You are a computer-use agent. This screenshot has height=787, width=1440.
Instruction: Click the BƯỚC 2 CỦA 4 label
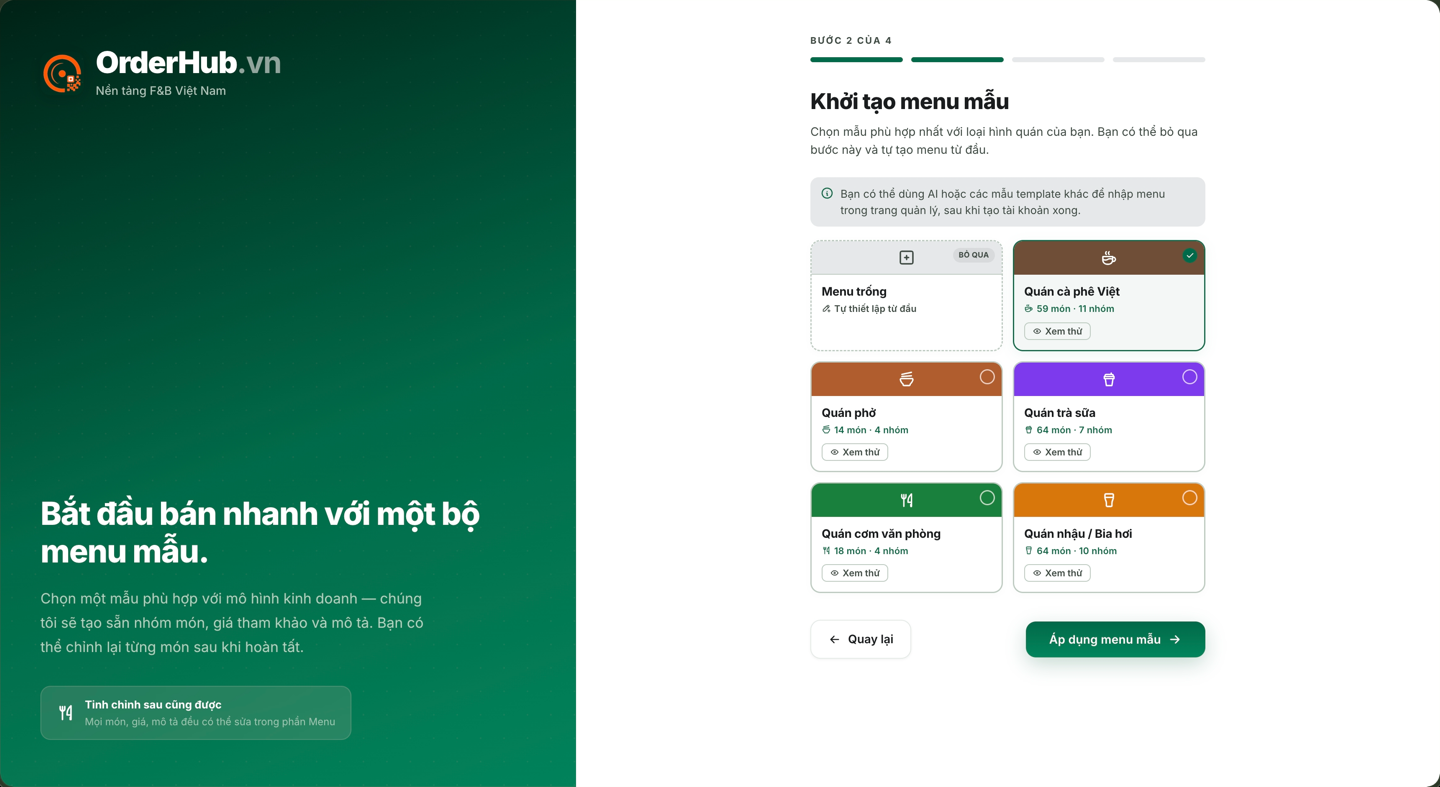tap(851, 41)
